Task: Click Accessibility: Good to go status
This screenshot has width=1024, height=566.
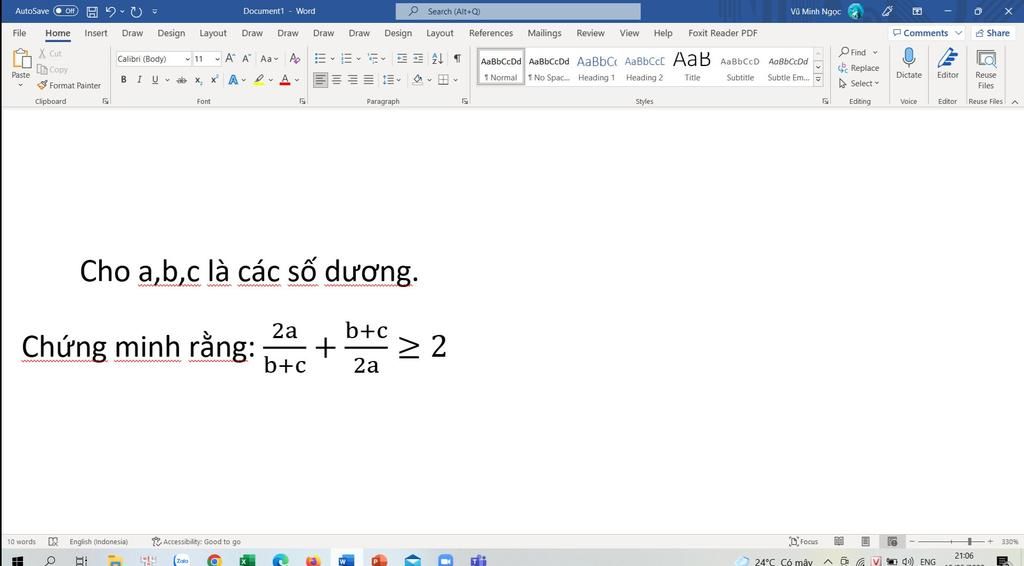Action: [196, 541]
